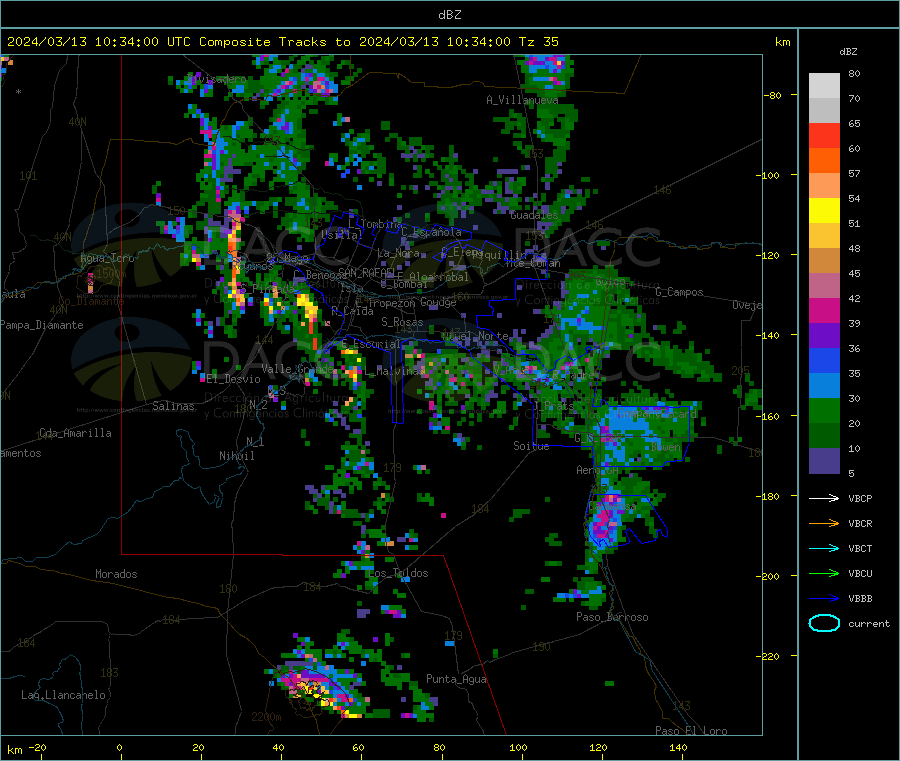Click the 'Tz 35' text in header
This screenshot has width=900, height=761.
(538, 42)
